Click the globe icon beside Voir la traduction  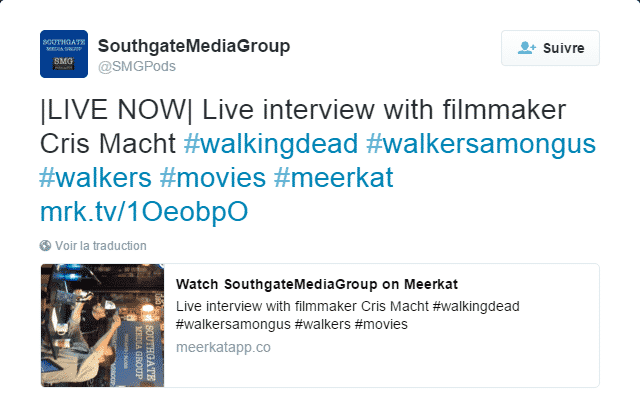(x=45, y=246)
